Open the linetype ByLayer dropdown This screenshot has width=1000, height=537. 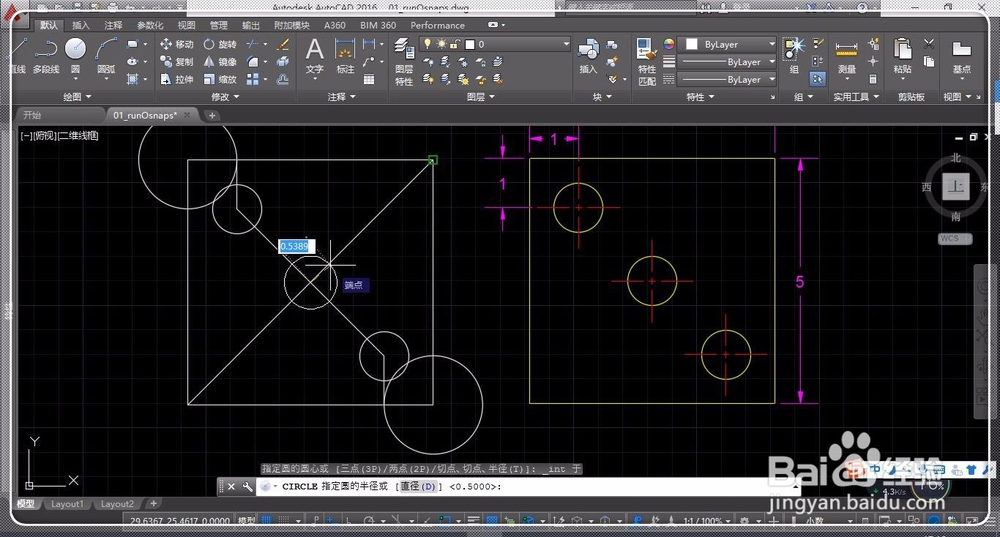tap(728, 80)
